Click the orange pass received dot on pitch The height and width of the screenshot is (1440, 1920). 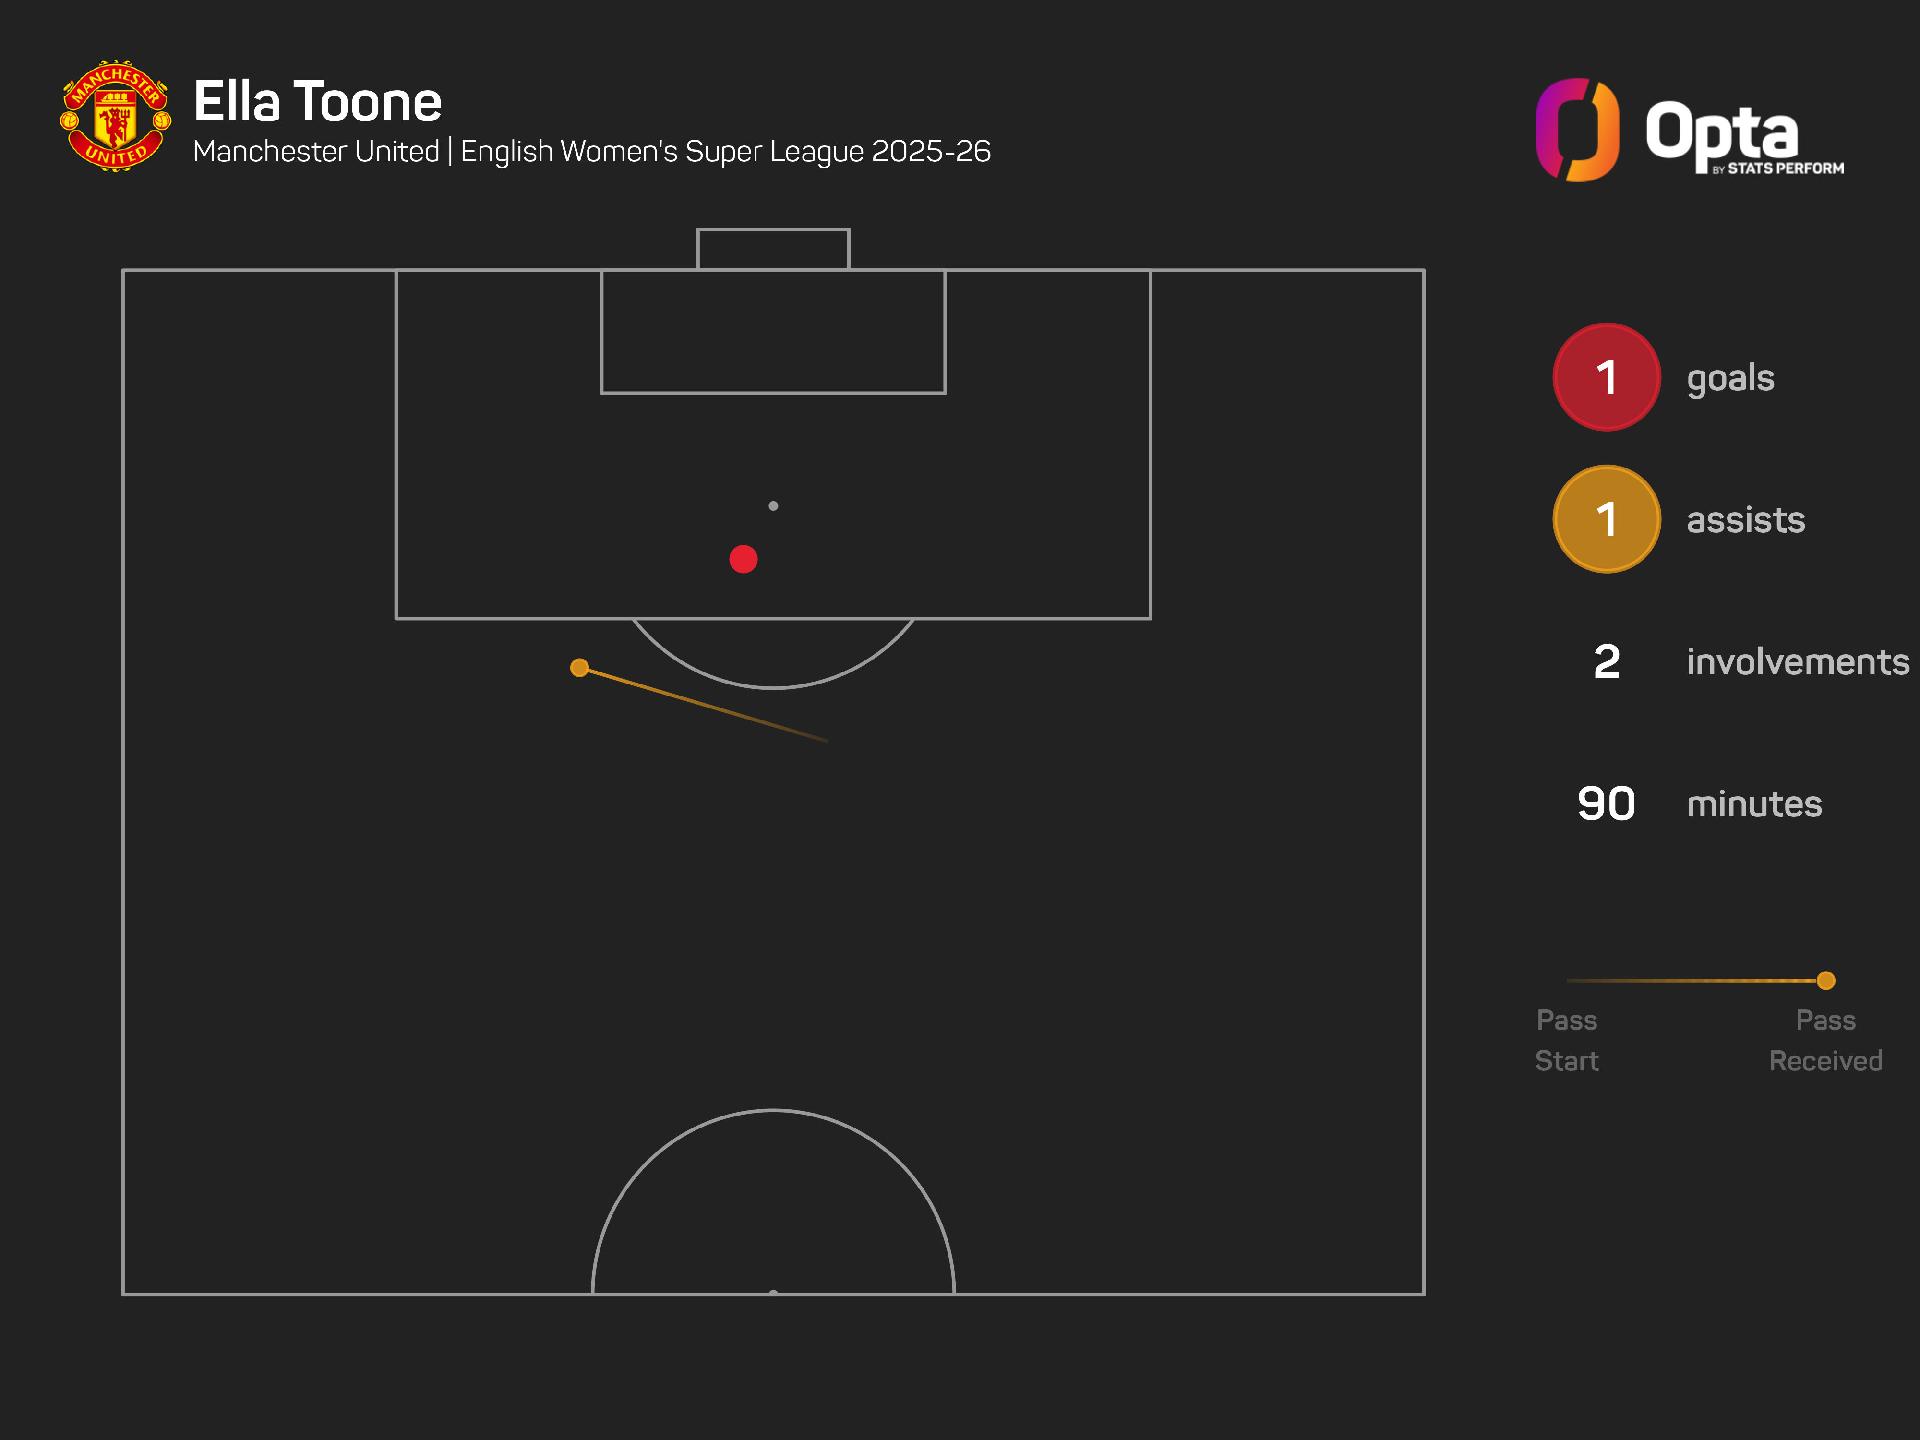click(579, 667)
